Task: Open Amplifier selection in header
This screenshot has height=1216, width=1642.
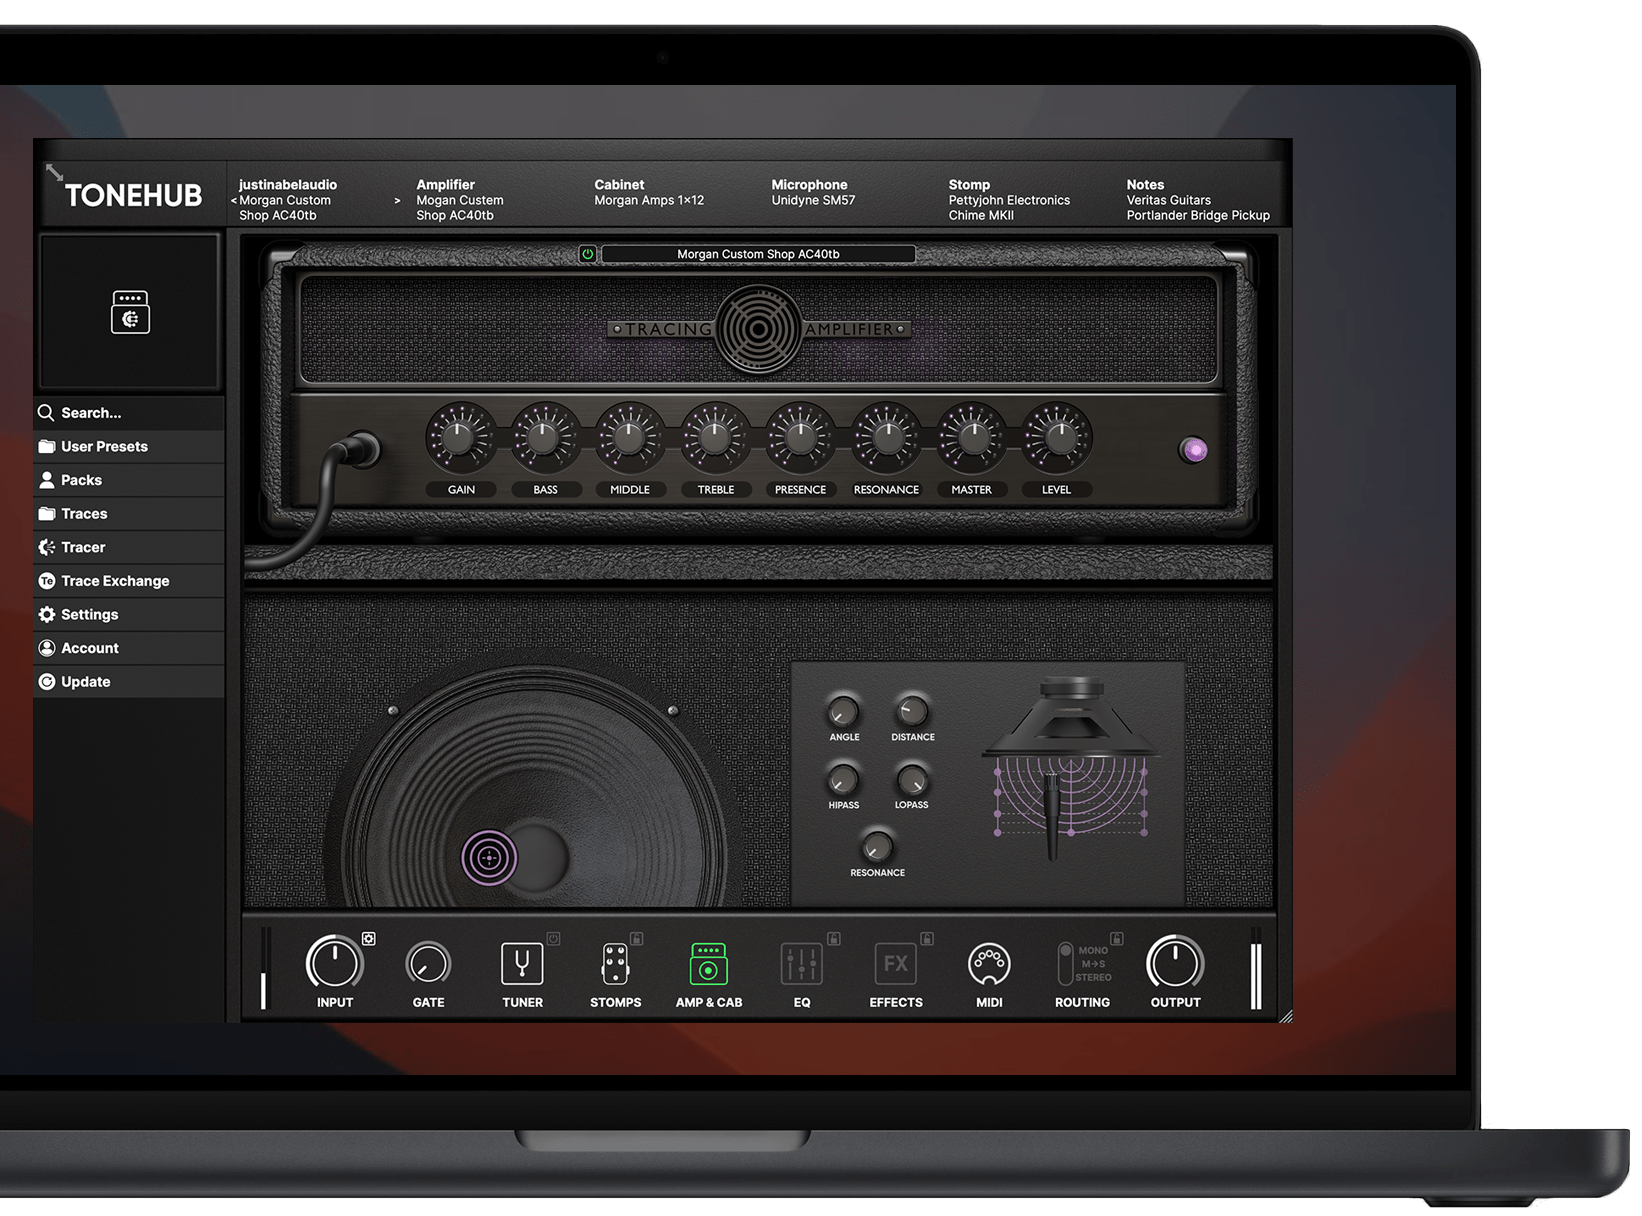Action: pos(460,200)
